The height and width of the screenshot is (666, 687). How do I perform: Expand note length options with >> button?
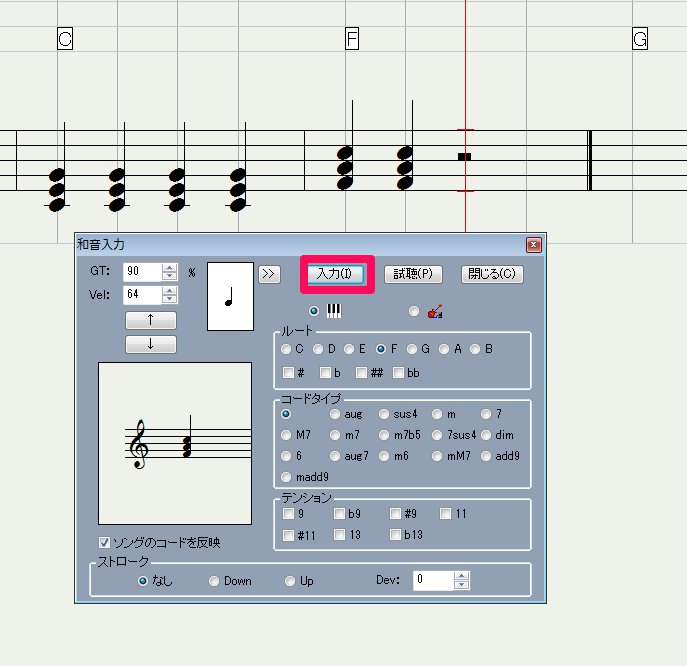tap(269, 274)
